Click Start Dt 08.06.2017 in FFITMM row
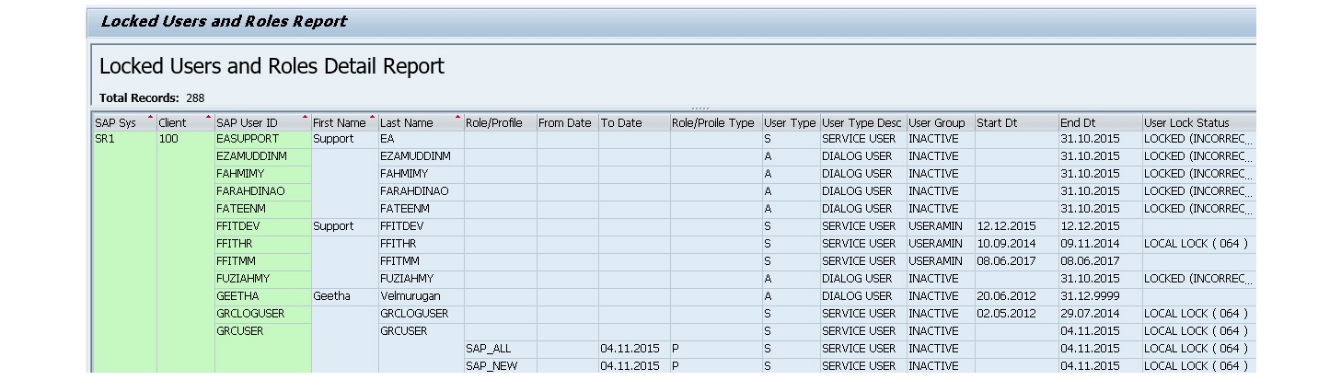 coord(1016,261)
